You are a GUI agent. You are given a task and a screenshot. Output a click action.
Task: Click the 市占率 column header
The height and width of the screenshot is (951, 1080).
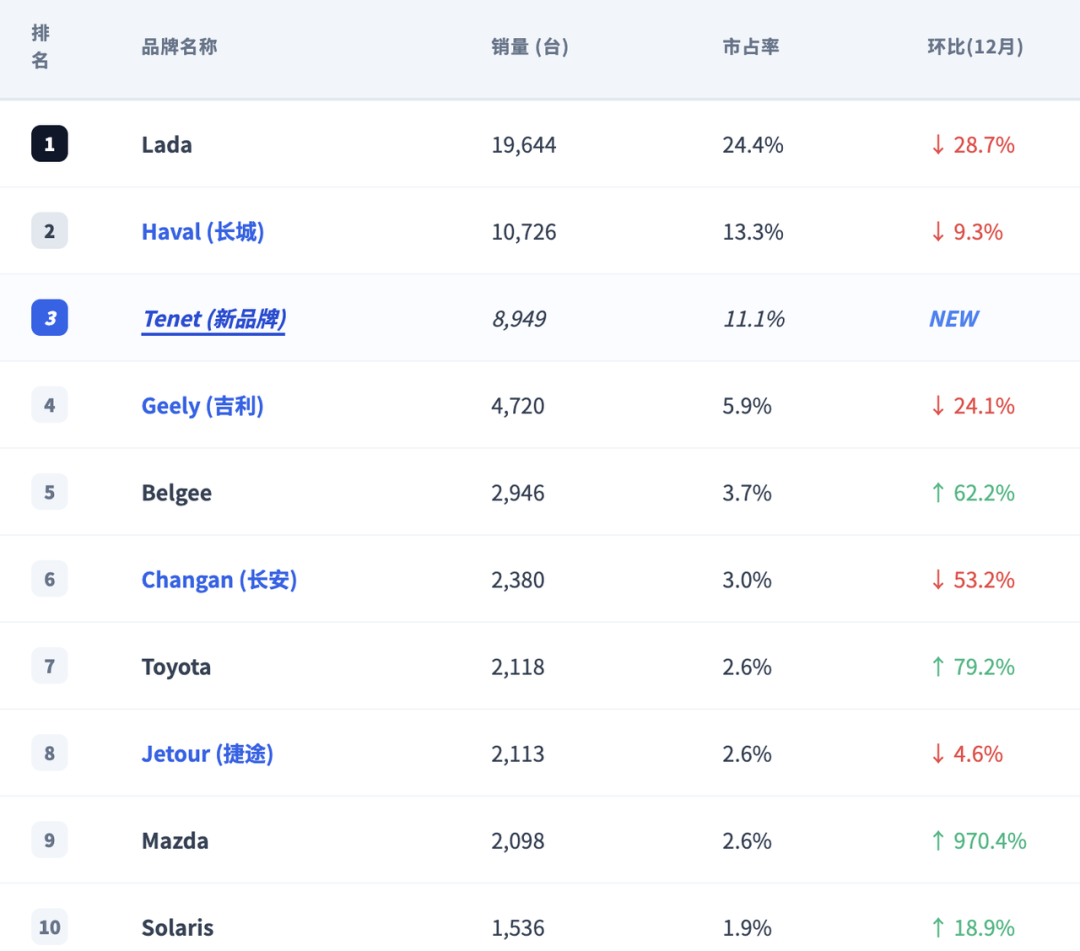click(751, 47)
